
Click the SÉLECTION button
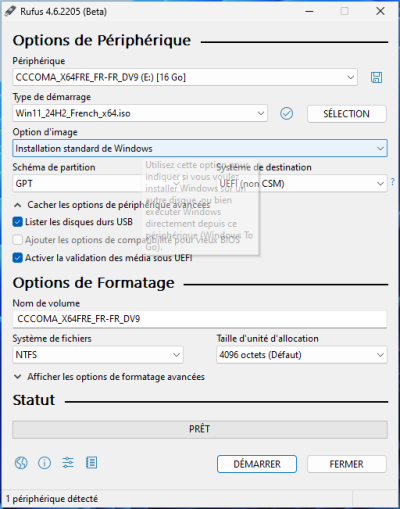pyautogui.click(x=347, y=114)
